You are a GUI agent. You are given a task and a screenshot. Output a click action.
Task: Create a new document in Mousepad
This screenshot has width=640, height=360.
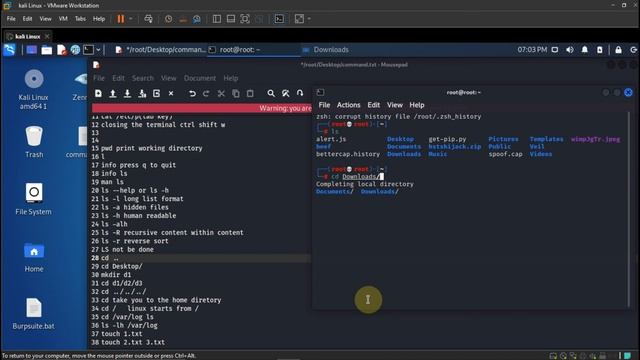tap(98, 93)
